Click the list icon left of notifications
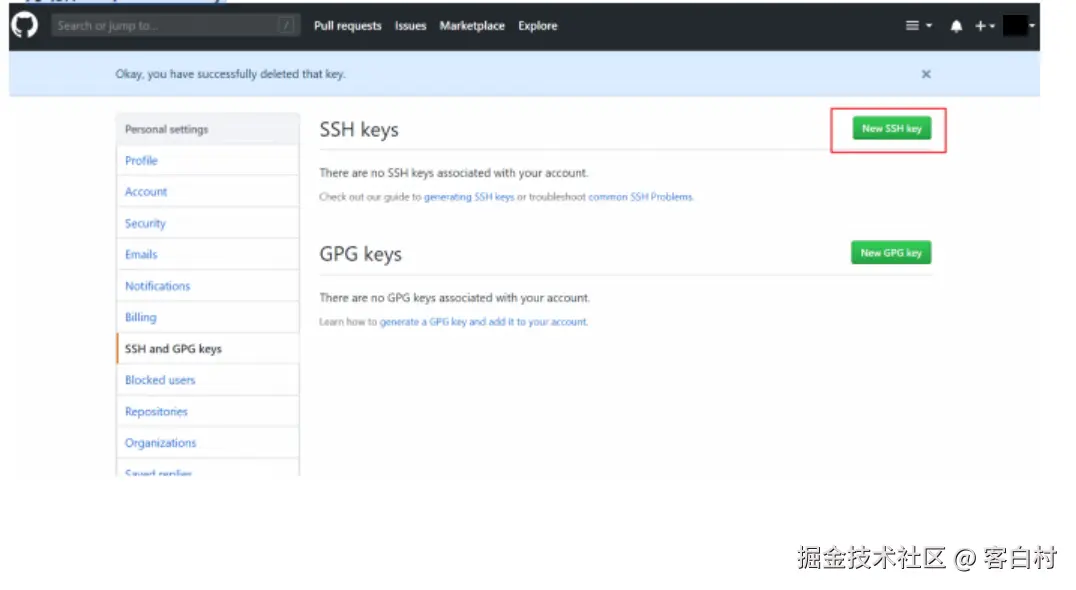Screen dimensions: 1076x590 point(911,25)
